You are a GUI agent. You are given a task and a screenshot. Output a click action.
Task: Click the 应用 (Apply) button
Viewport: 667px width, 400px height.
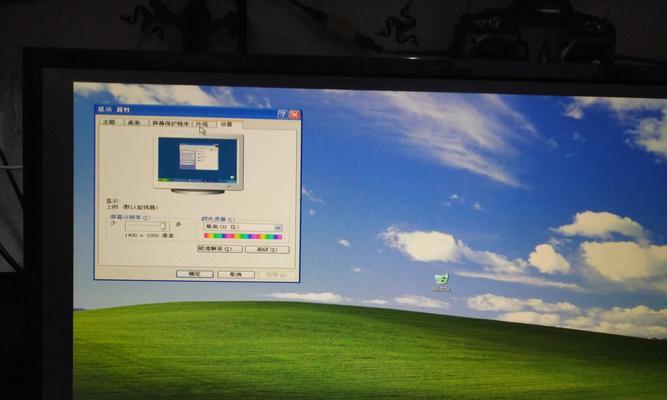coord(277,275)
